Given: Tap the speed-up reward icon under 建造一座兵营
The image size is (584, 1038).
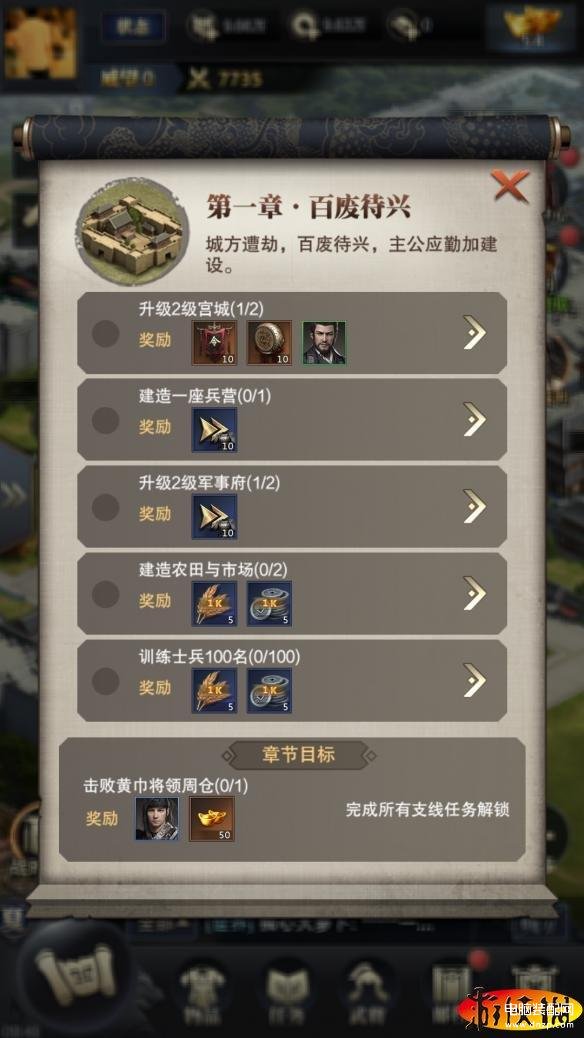Looking at the screenshot, I should (x=215, y=430).
